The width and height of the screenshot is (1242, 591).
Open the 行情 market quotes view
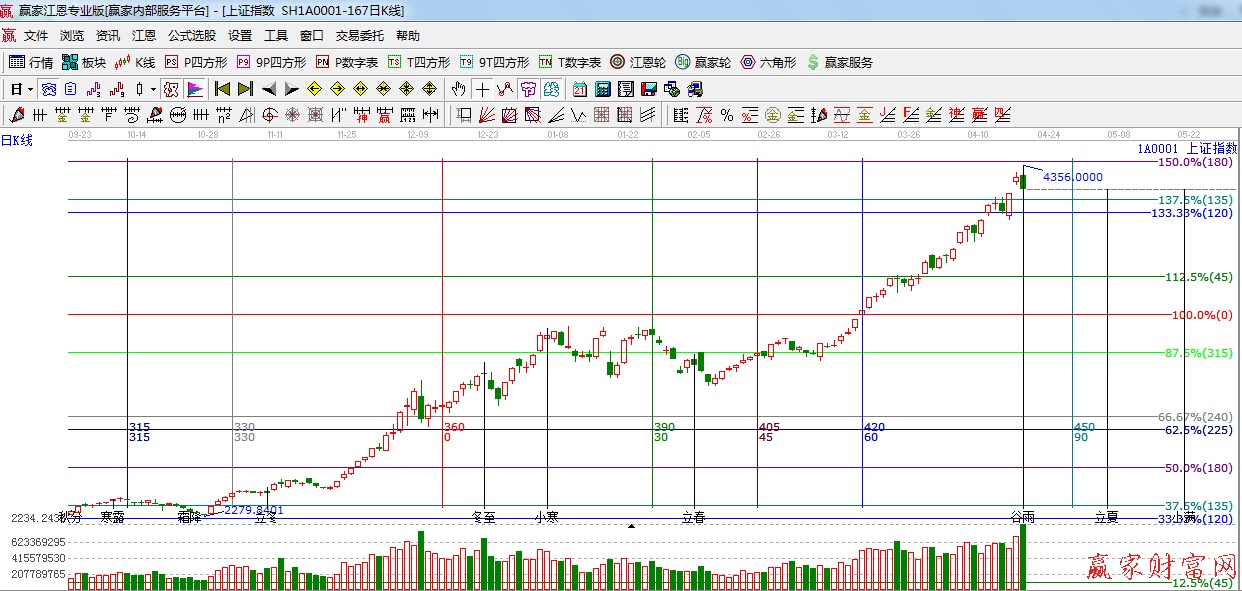click(31, 62)
